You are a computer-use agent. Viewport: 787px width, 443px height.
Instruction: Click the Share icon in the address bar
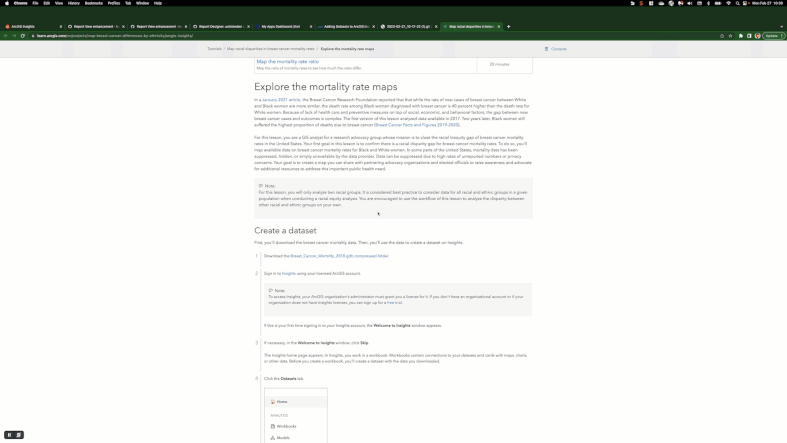722,36
